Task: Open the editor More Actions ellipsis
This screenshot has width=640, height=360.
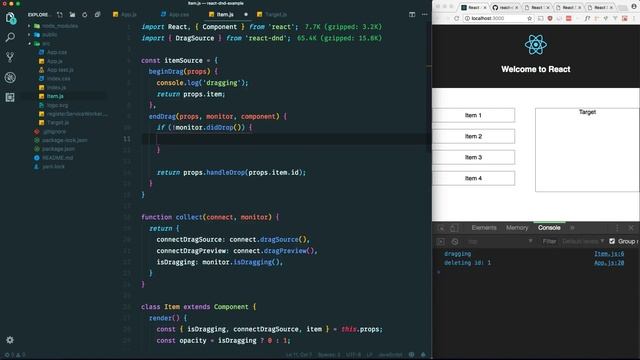Action: [x=424, y=14]
